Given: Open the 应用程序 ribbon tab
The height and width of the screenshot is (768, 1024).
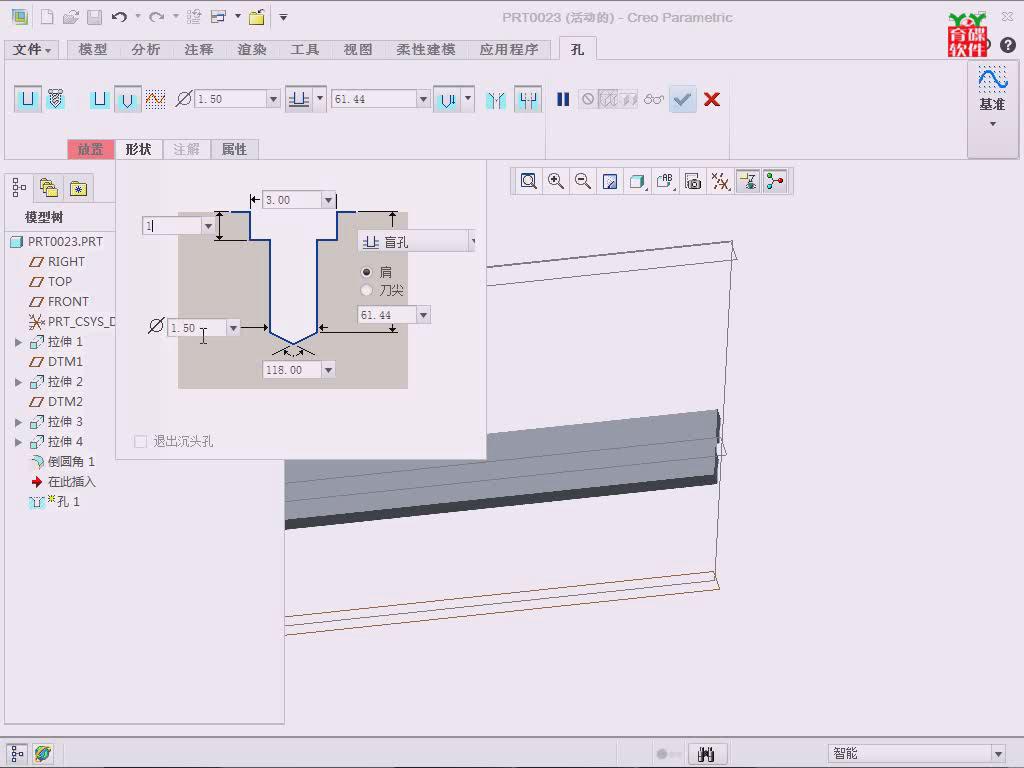Looking at the screenshot, I should (509, 50).
